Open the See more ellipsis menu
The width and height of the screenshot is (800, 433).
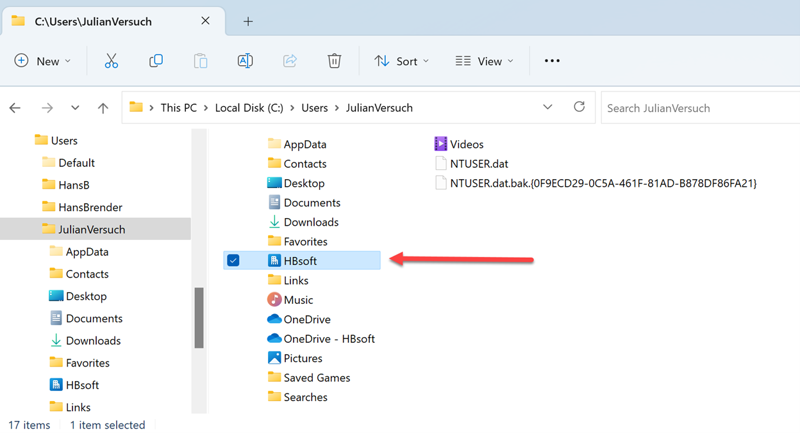[x=552, y=61]
